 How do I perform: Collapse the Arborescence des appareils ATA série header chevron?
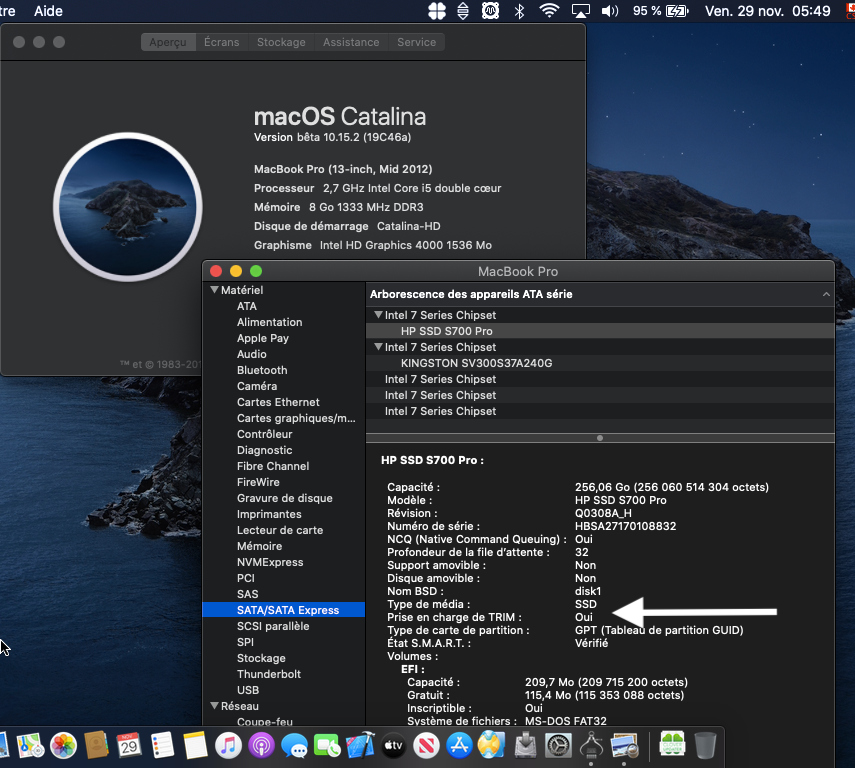pos(826,294)
